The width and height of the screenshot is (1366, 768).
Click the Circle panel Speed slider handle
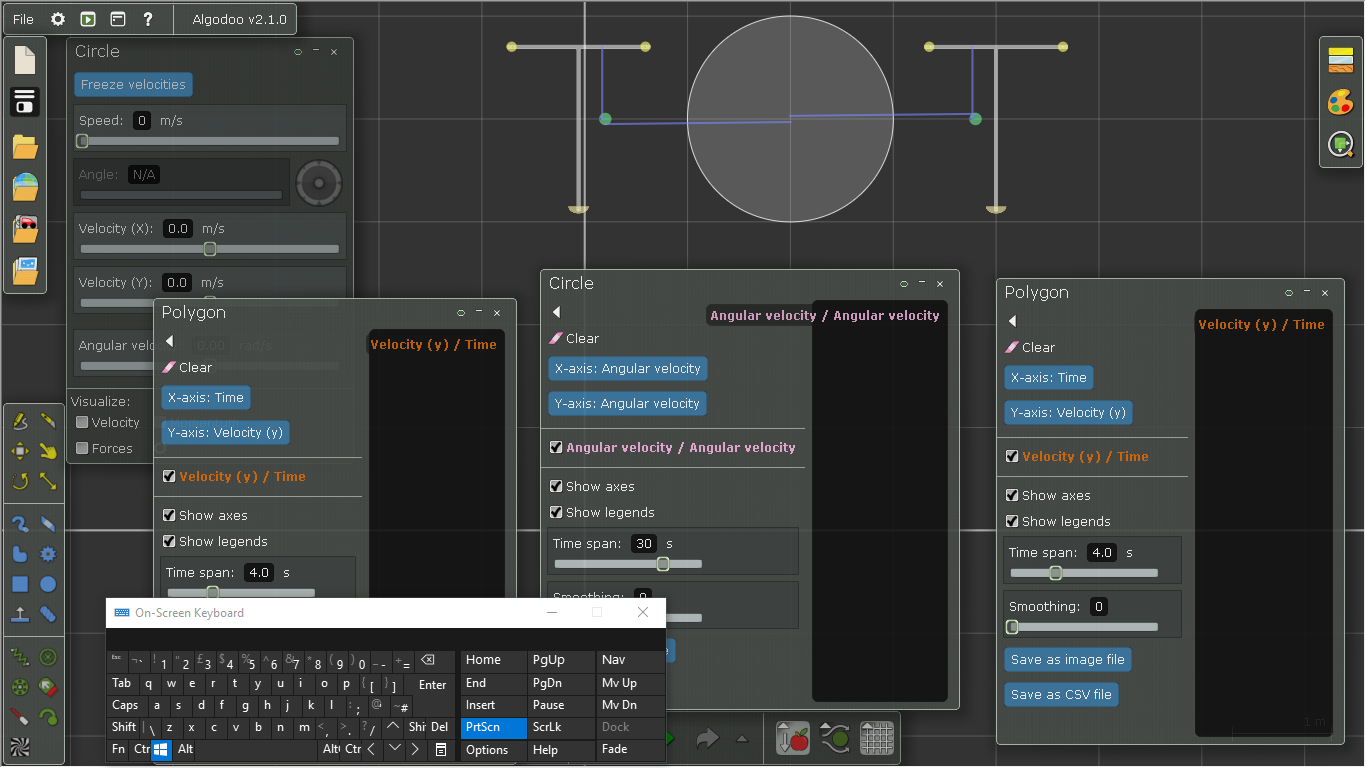[83, 141]
